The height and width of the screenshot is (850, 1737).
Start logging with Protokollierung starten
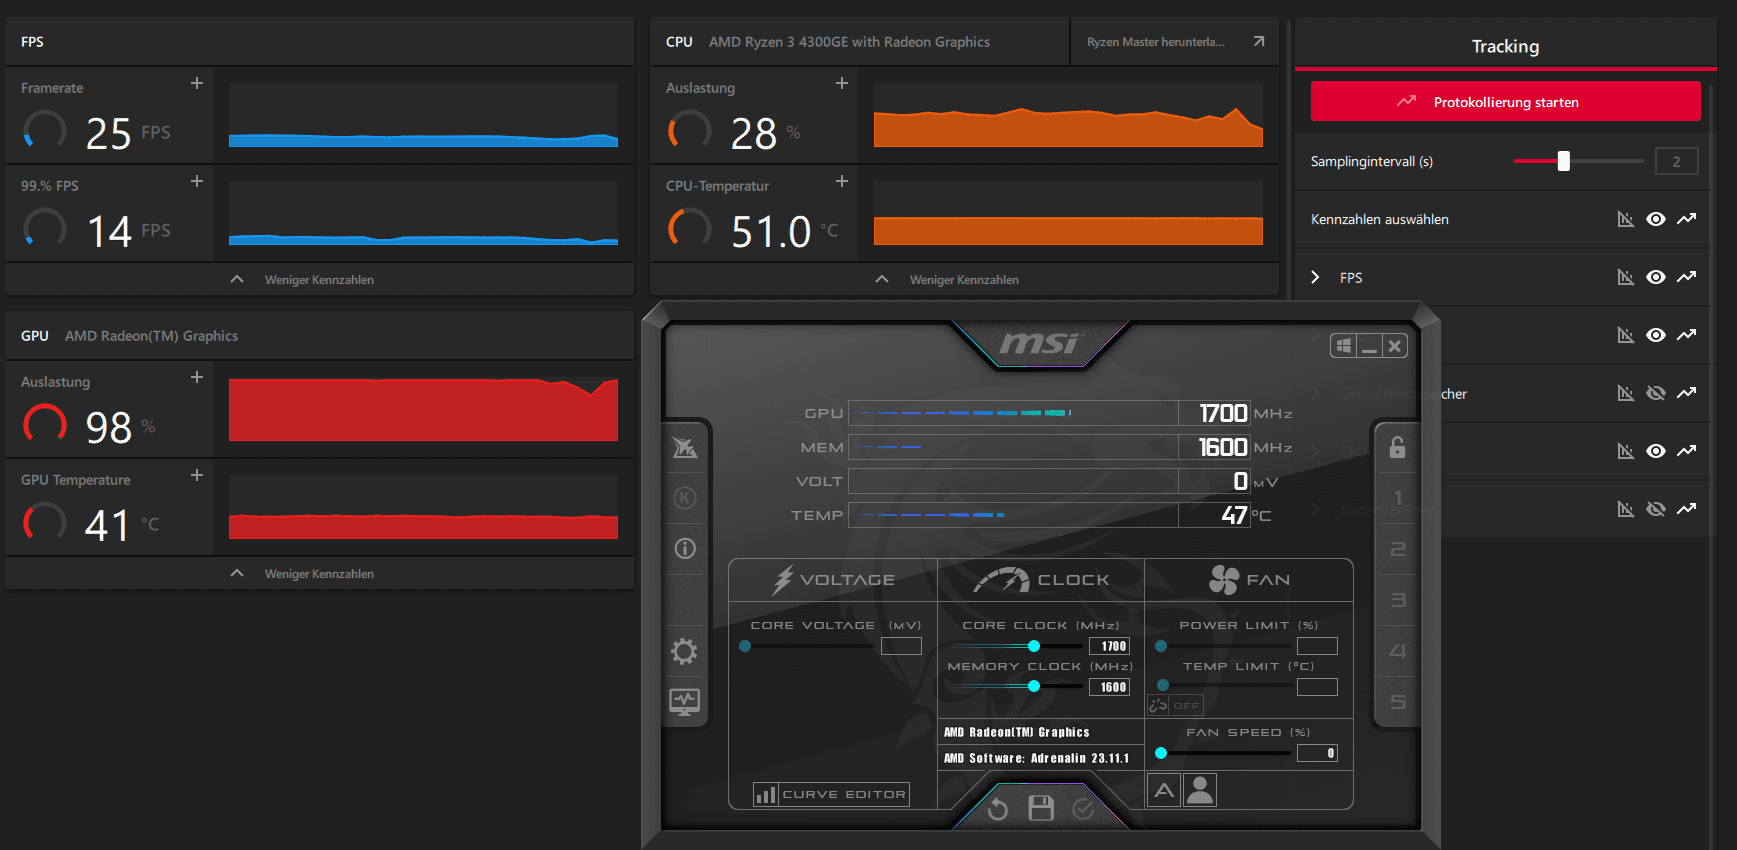[x=1505, y=101]
